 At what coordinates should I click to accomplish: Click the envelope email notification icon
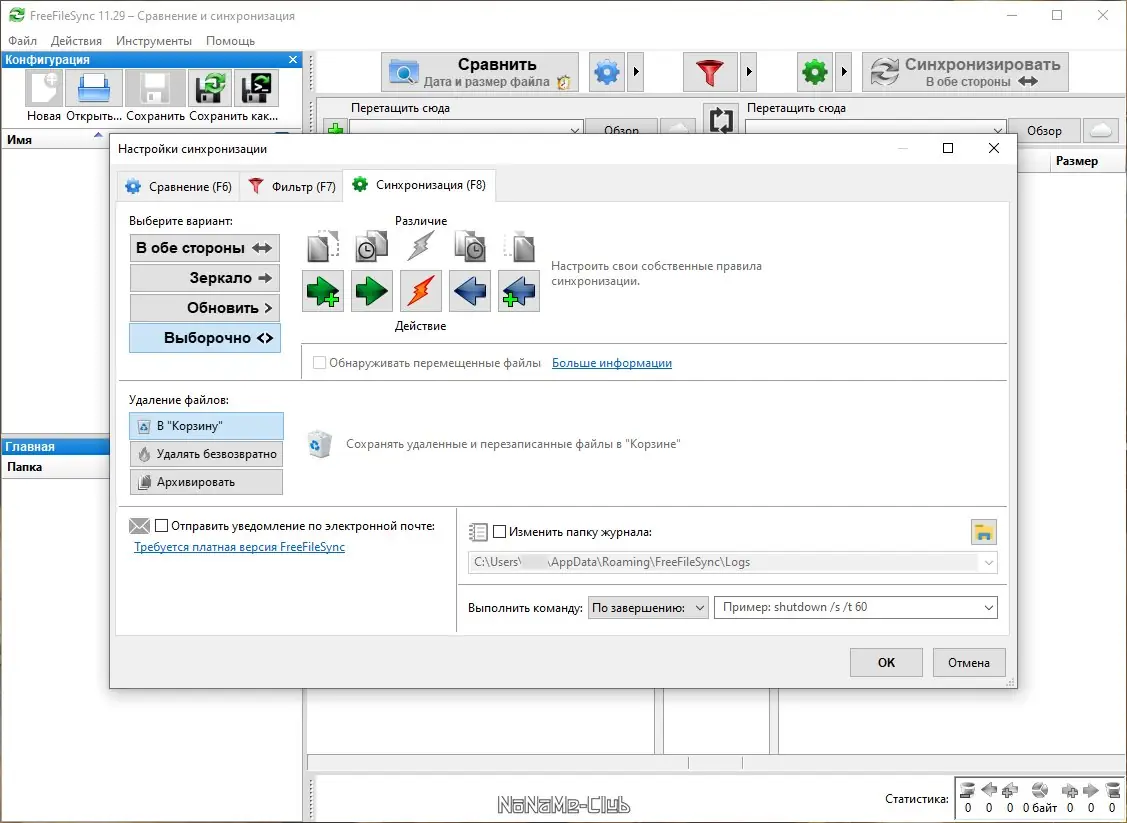point(139,526)
